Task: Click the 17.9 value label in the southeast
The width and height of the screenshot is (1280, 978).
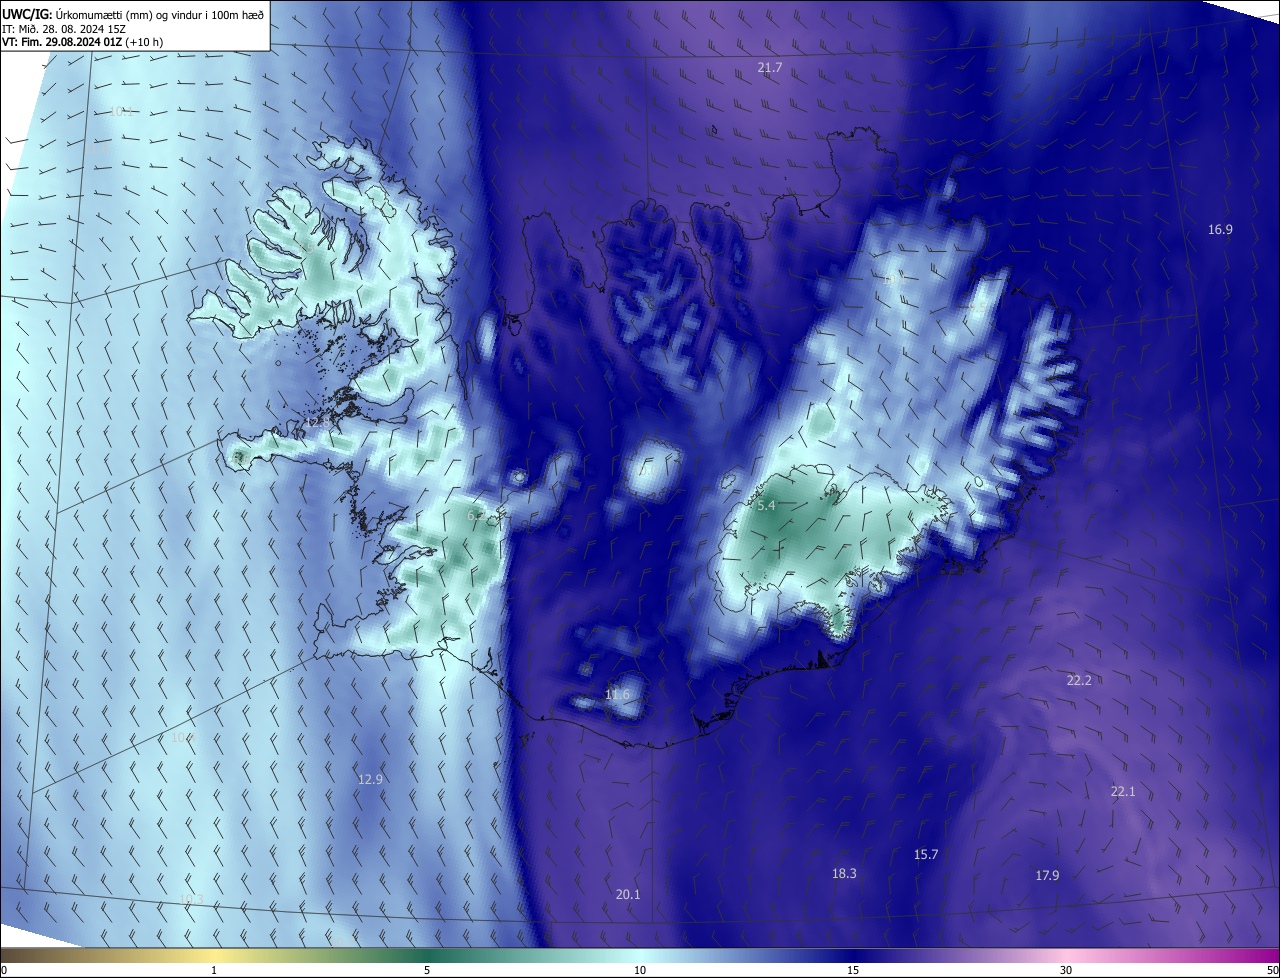Action: [1047, 875]
